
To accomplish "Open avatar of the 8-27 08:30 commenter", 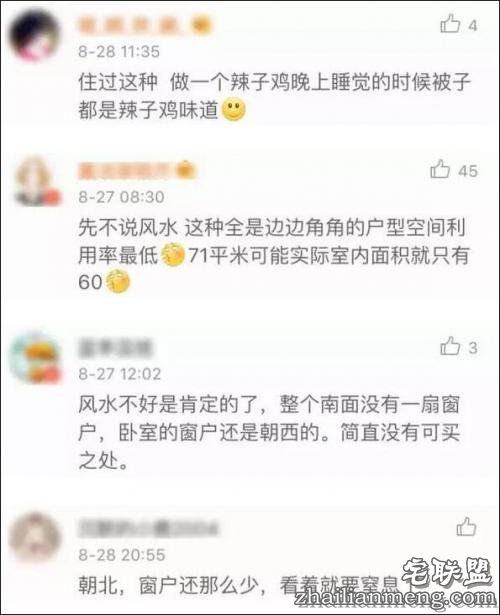I will pyautogui.click(x=37, y=181).
